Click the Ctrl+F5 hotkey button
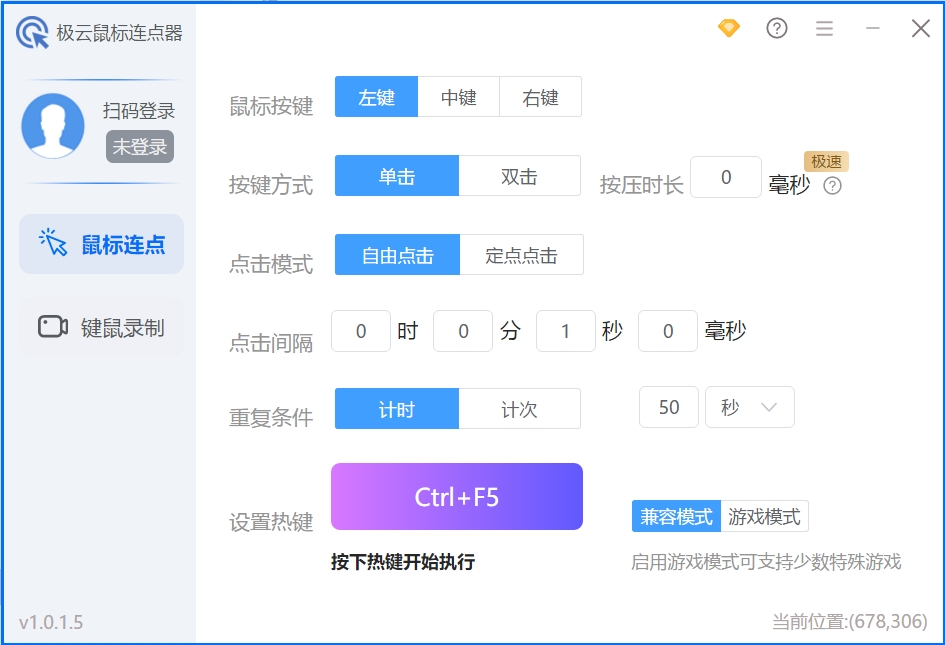 coord(457,497)
